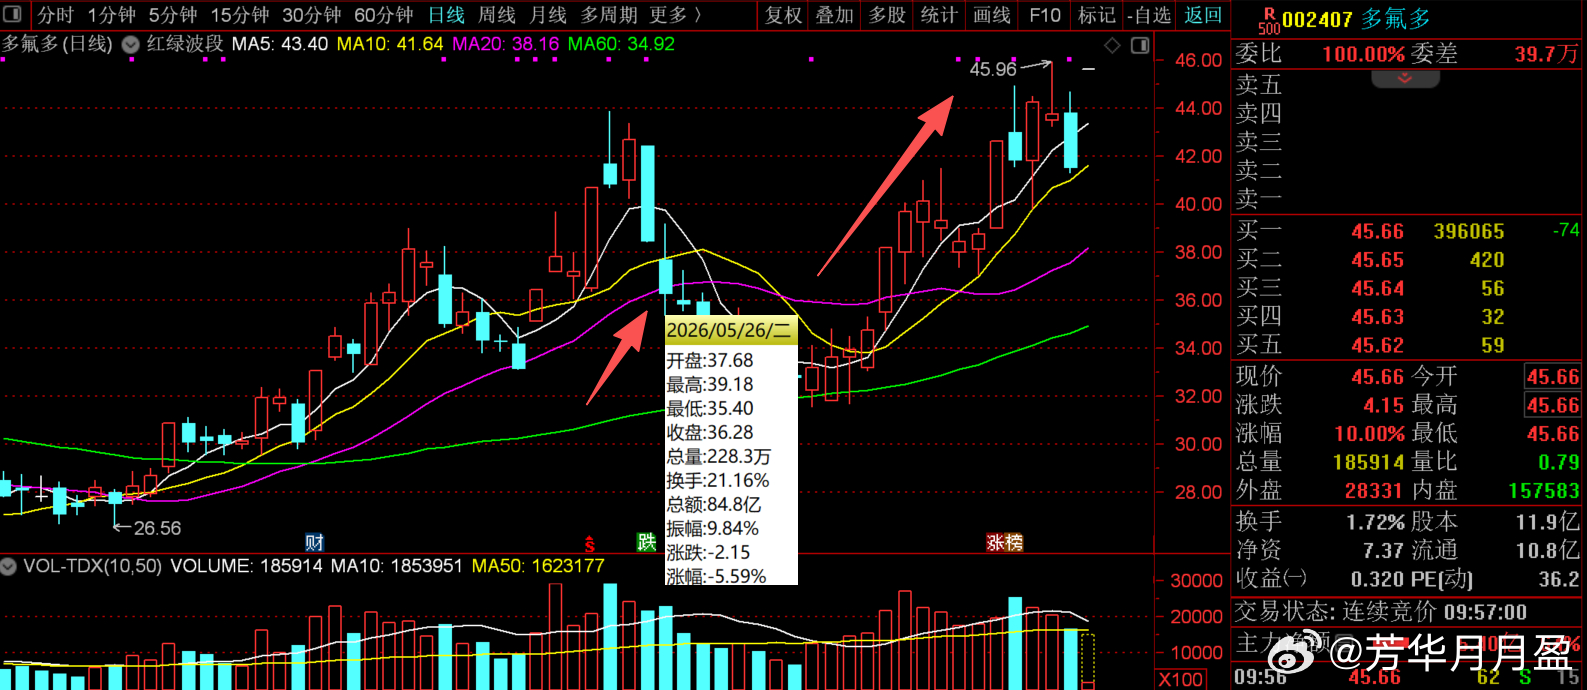Click the 买二 price 45.65
Screen dimensions: 1587x690
[1377, 260]
